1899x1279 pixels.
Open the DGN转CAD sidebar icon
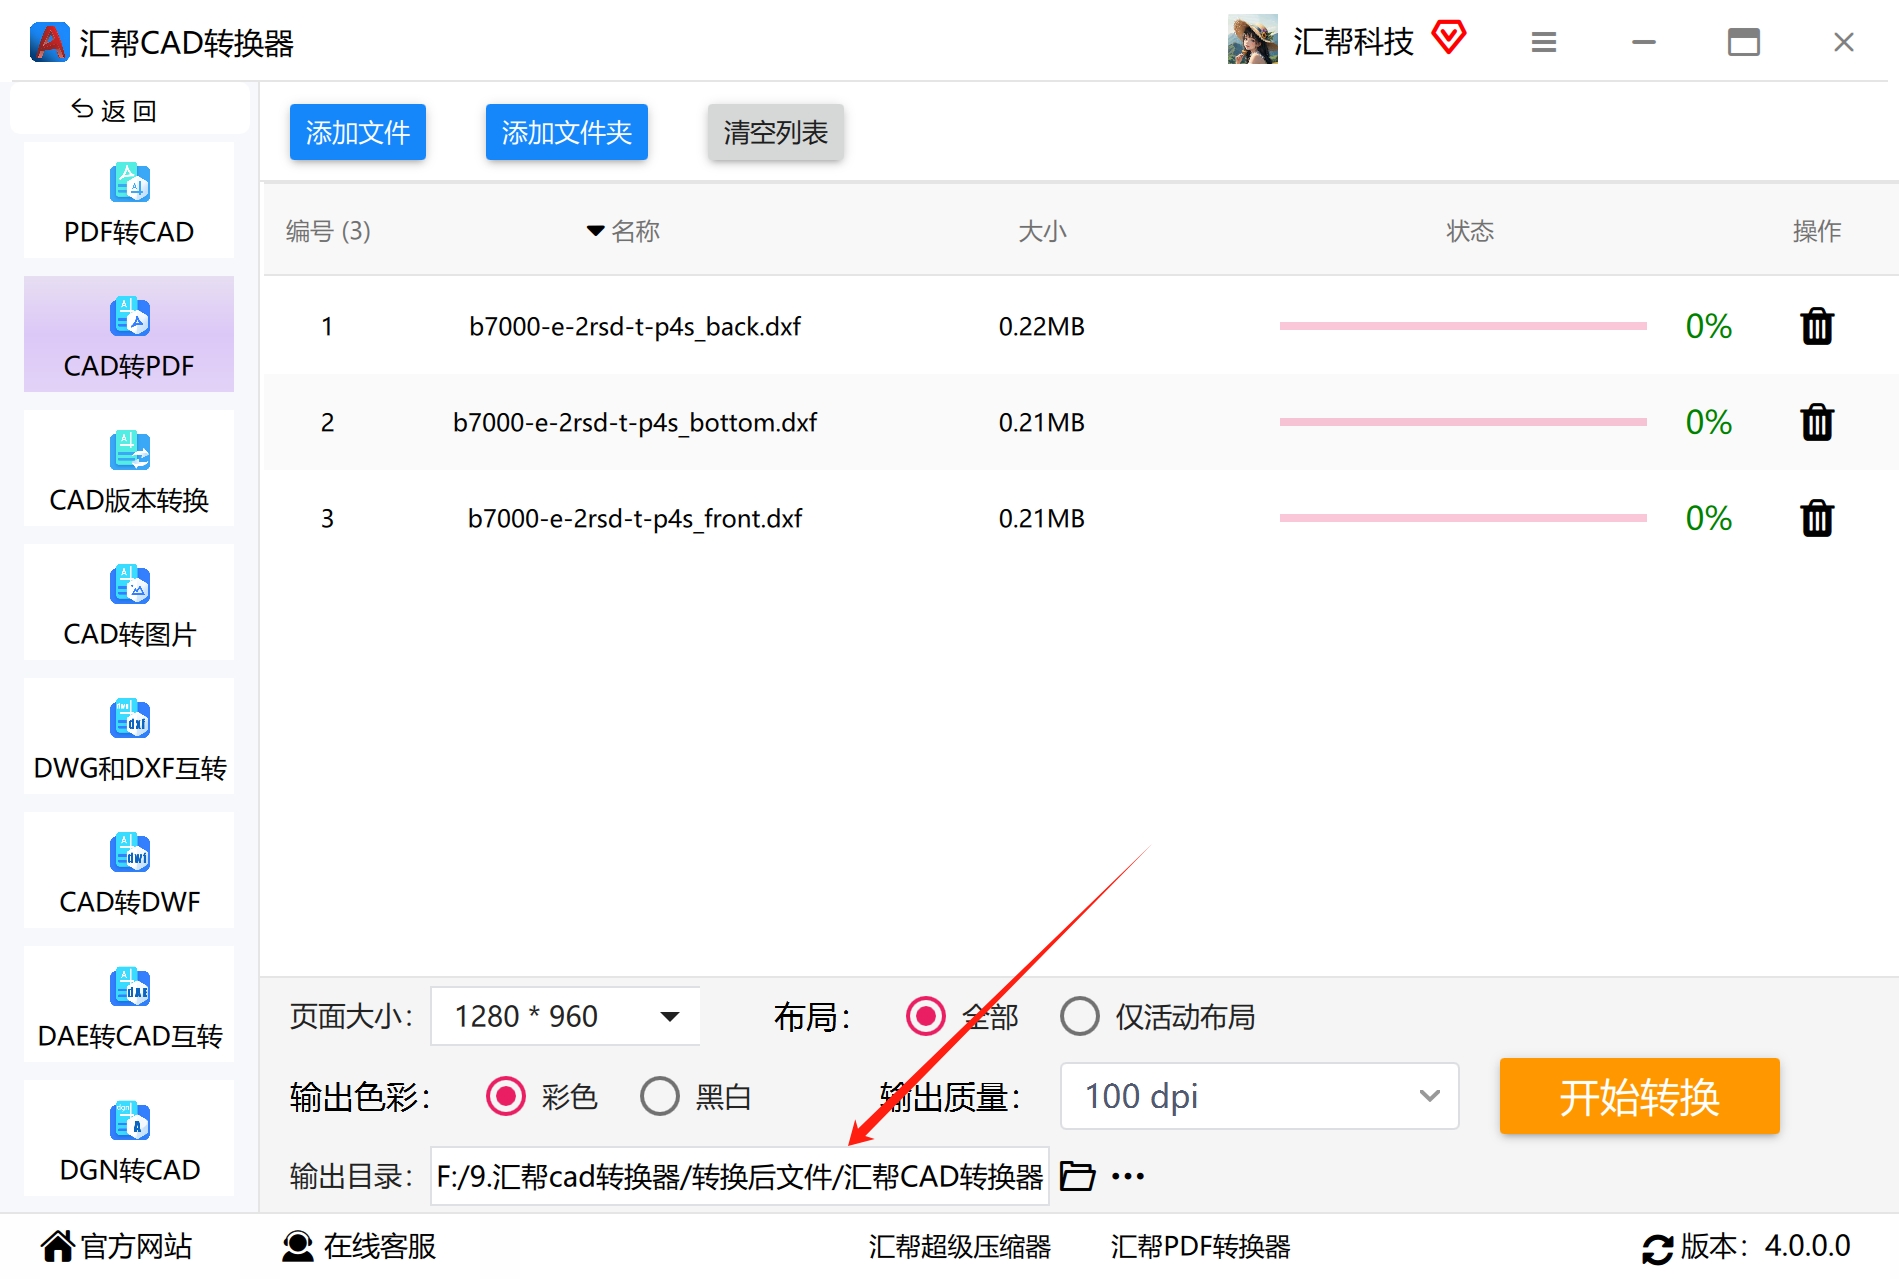[x=129, y=1121]
